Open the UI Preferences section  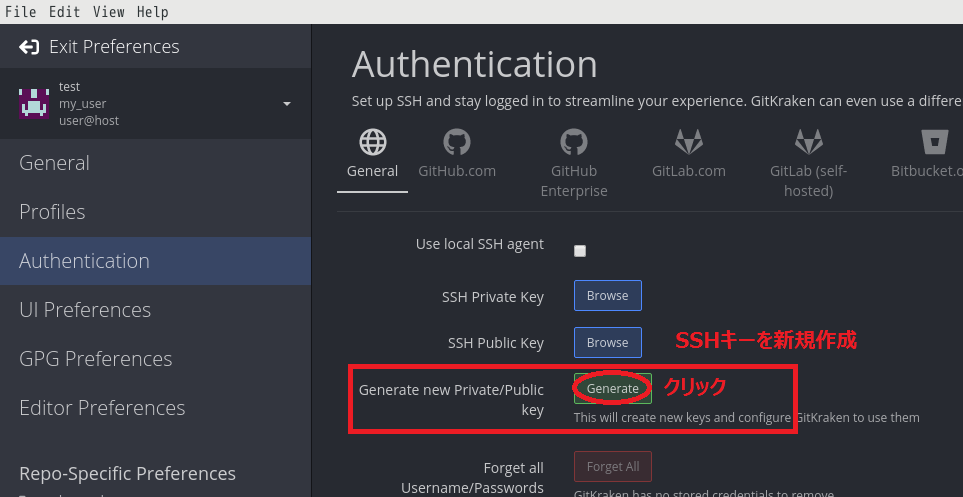[x=85, y=310]
